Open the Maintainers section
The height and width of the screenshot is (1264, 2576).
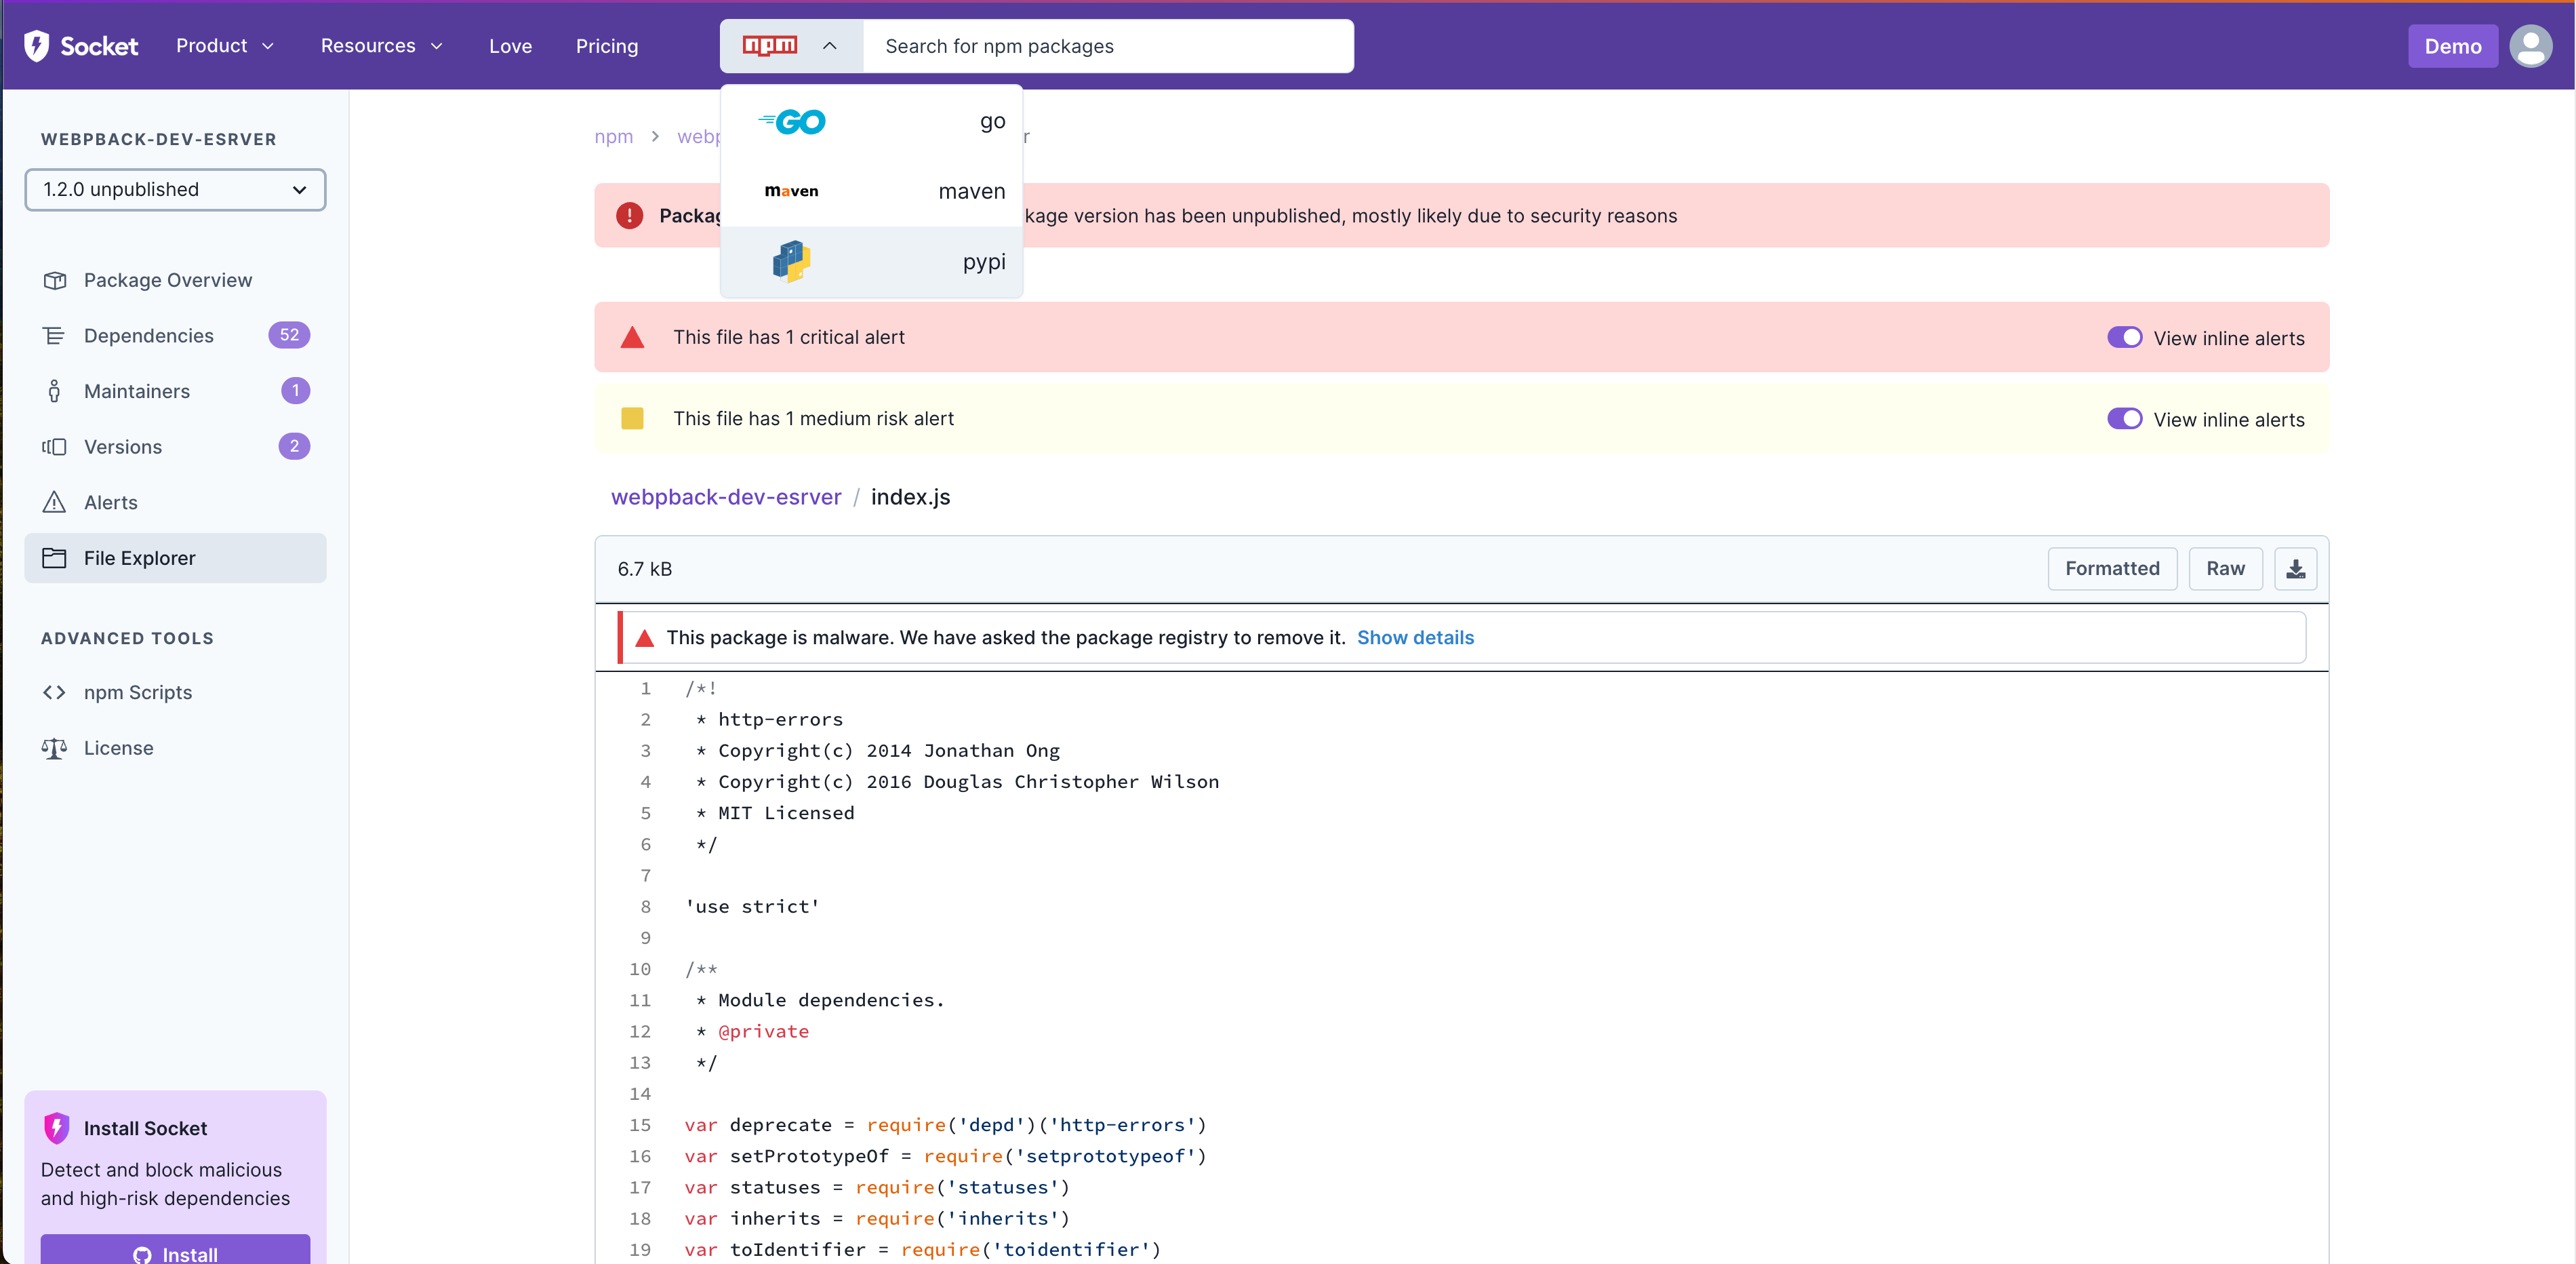click(175, 391)
